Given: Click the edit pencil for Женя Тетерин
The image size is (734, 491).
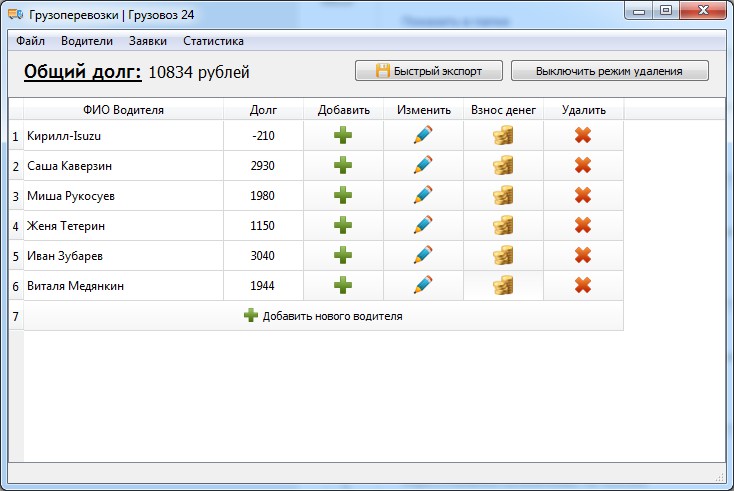Looking at the screenshot, I should tap(423, 225).
